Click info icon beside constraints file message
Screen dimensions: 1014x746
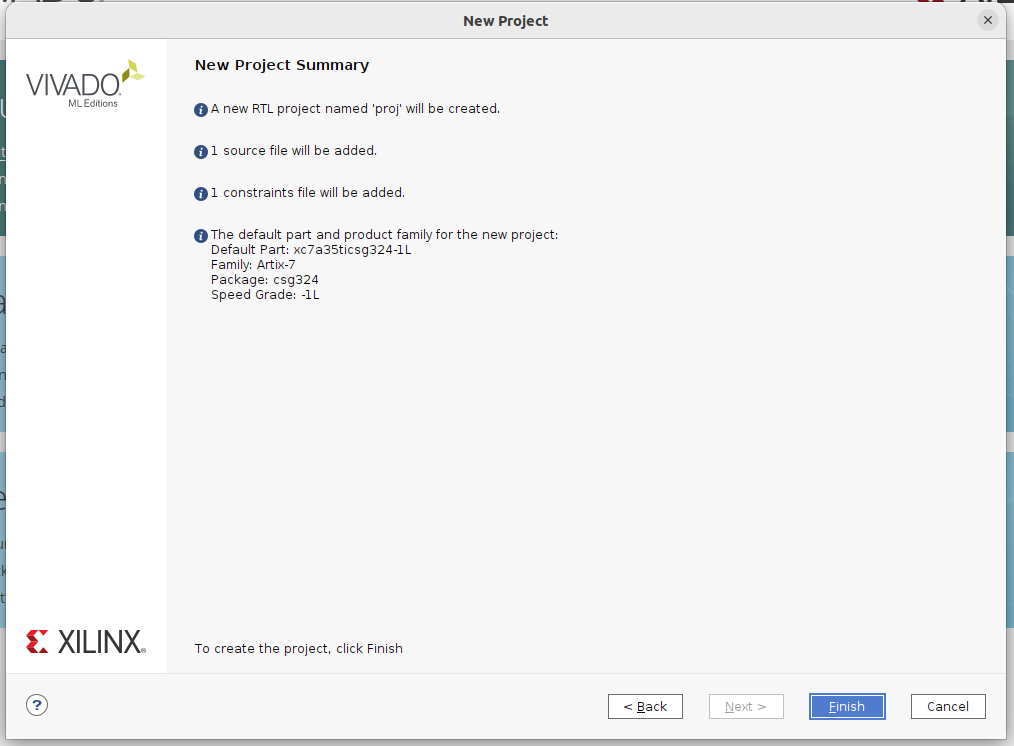[201, 193]
